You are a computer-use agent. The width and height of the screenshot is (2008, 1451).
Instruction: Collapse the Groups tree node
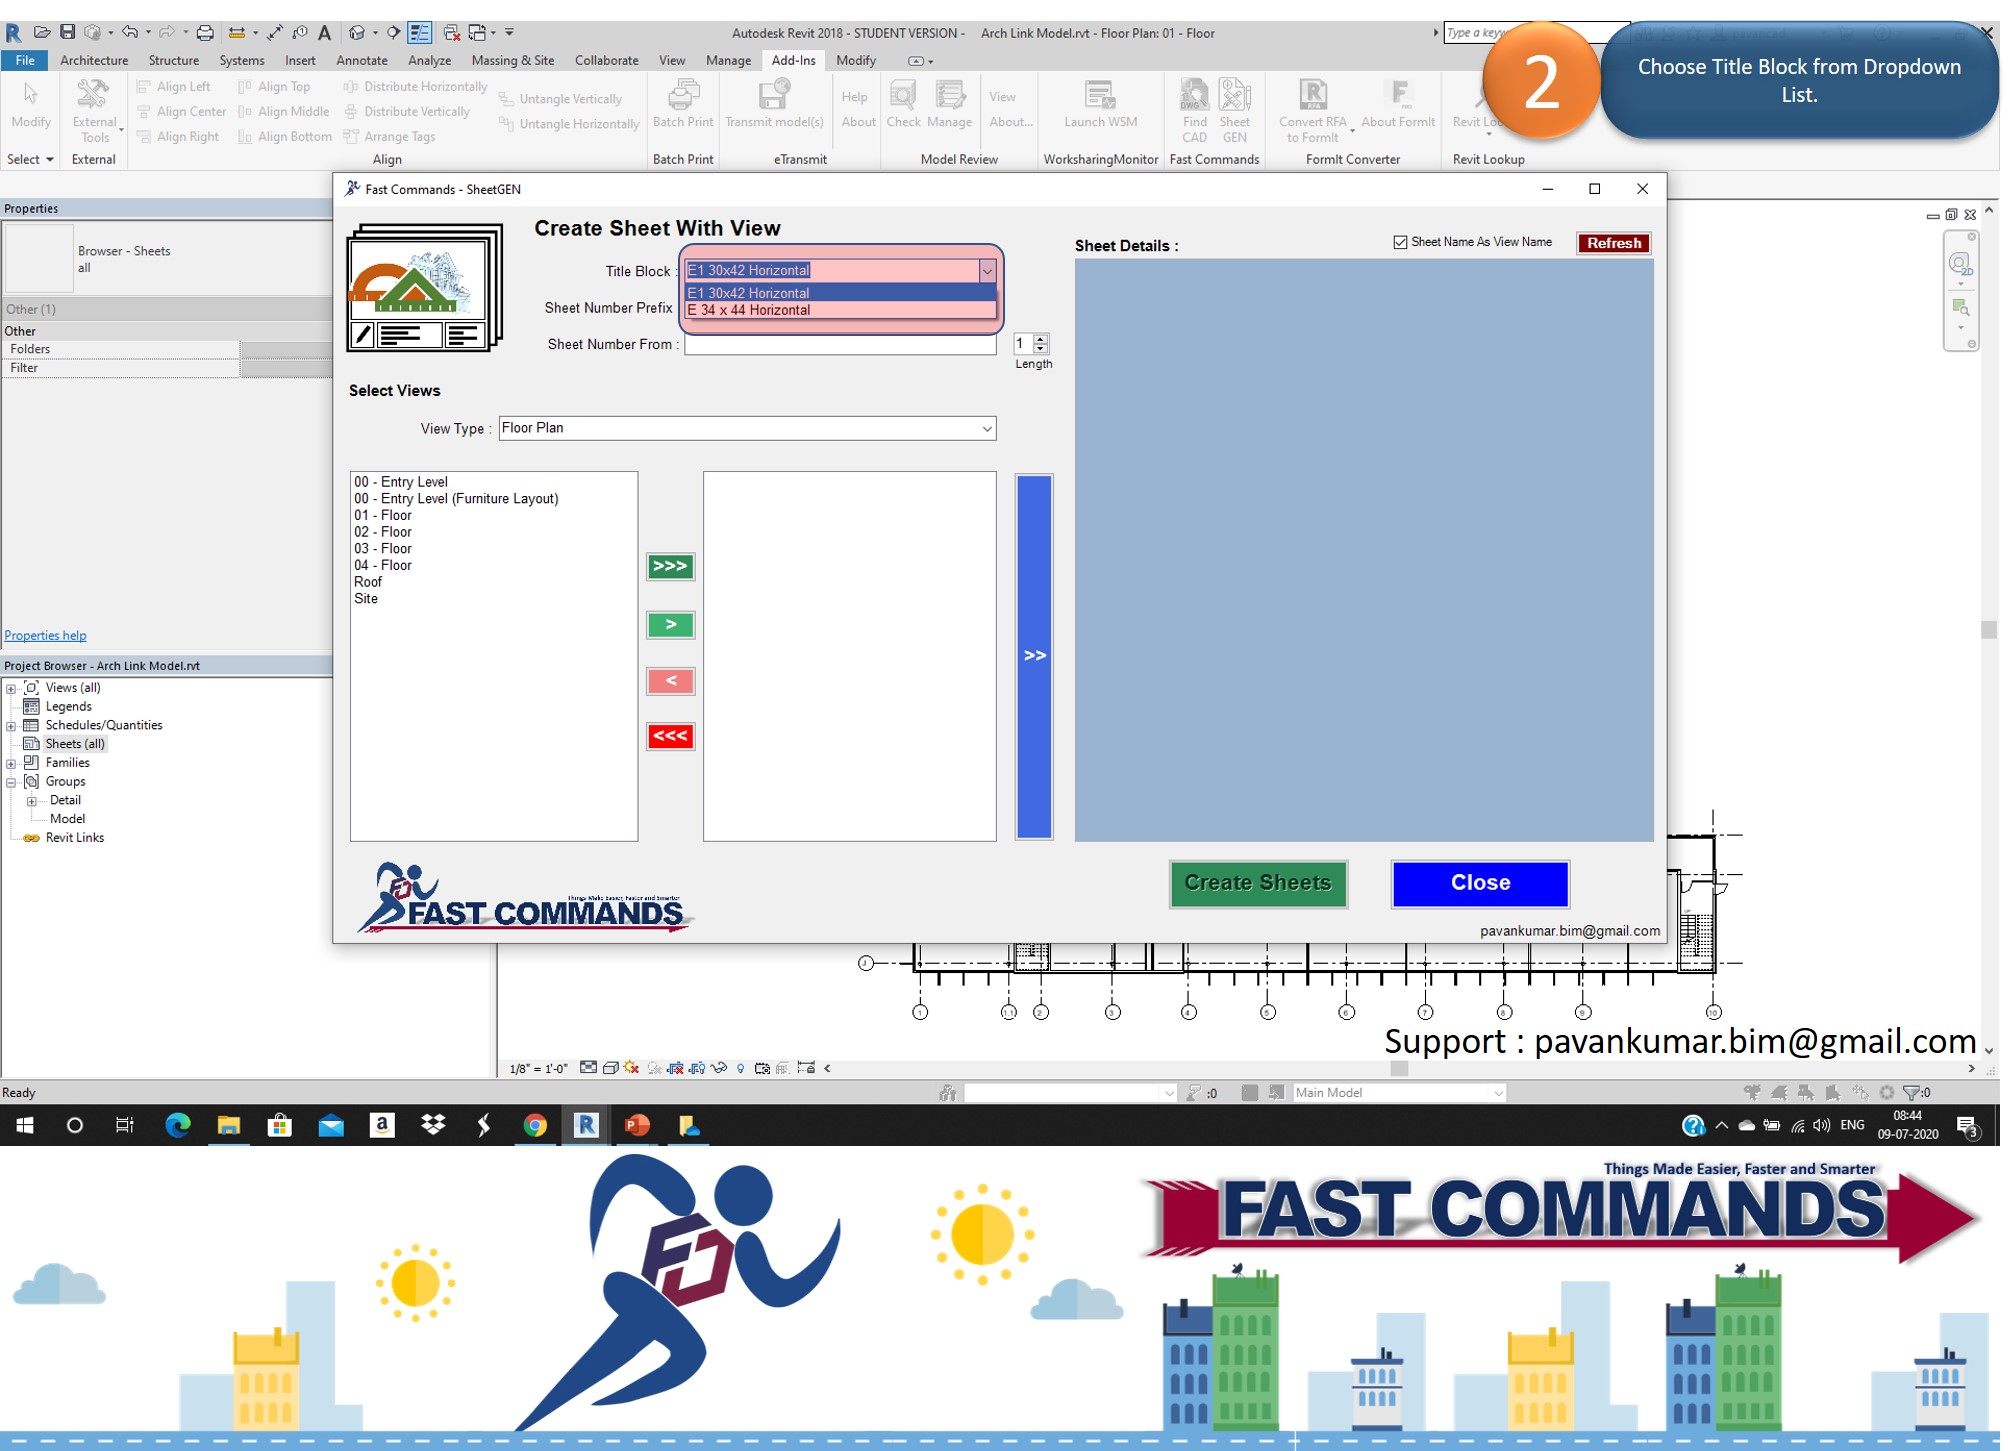coord(11,782)
